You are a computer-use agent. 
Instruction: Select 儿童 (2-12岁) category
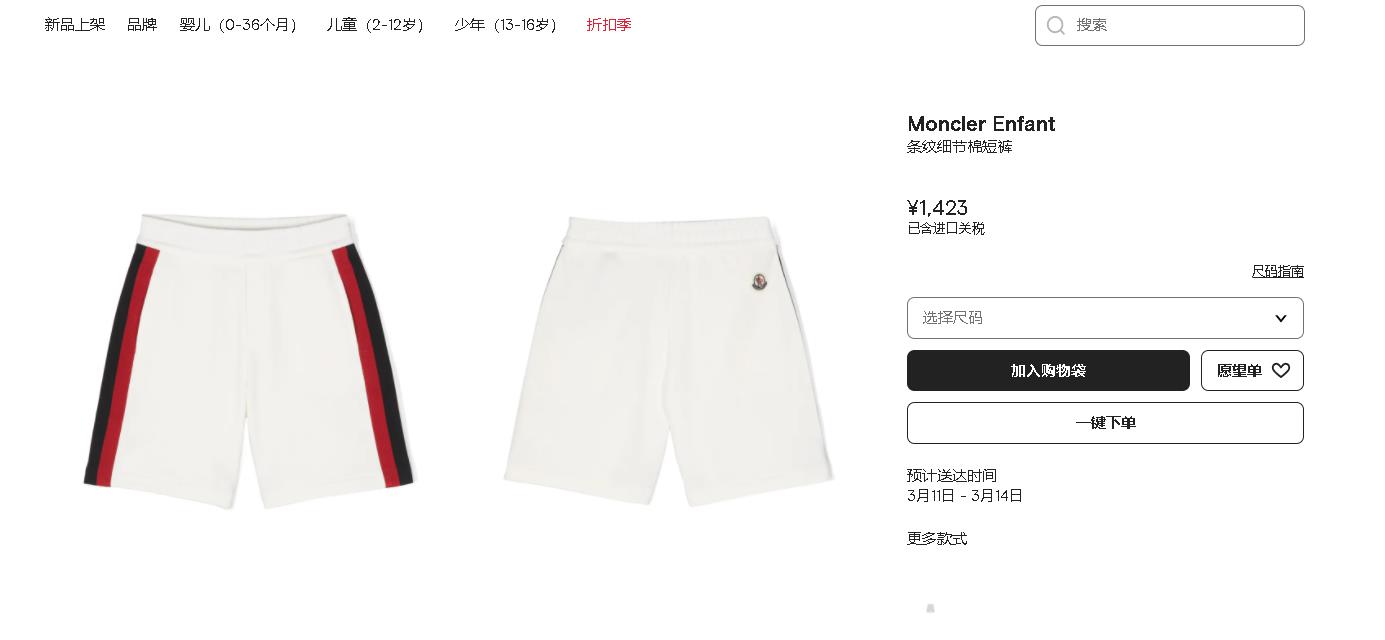tap(377, 25)
